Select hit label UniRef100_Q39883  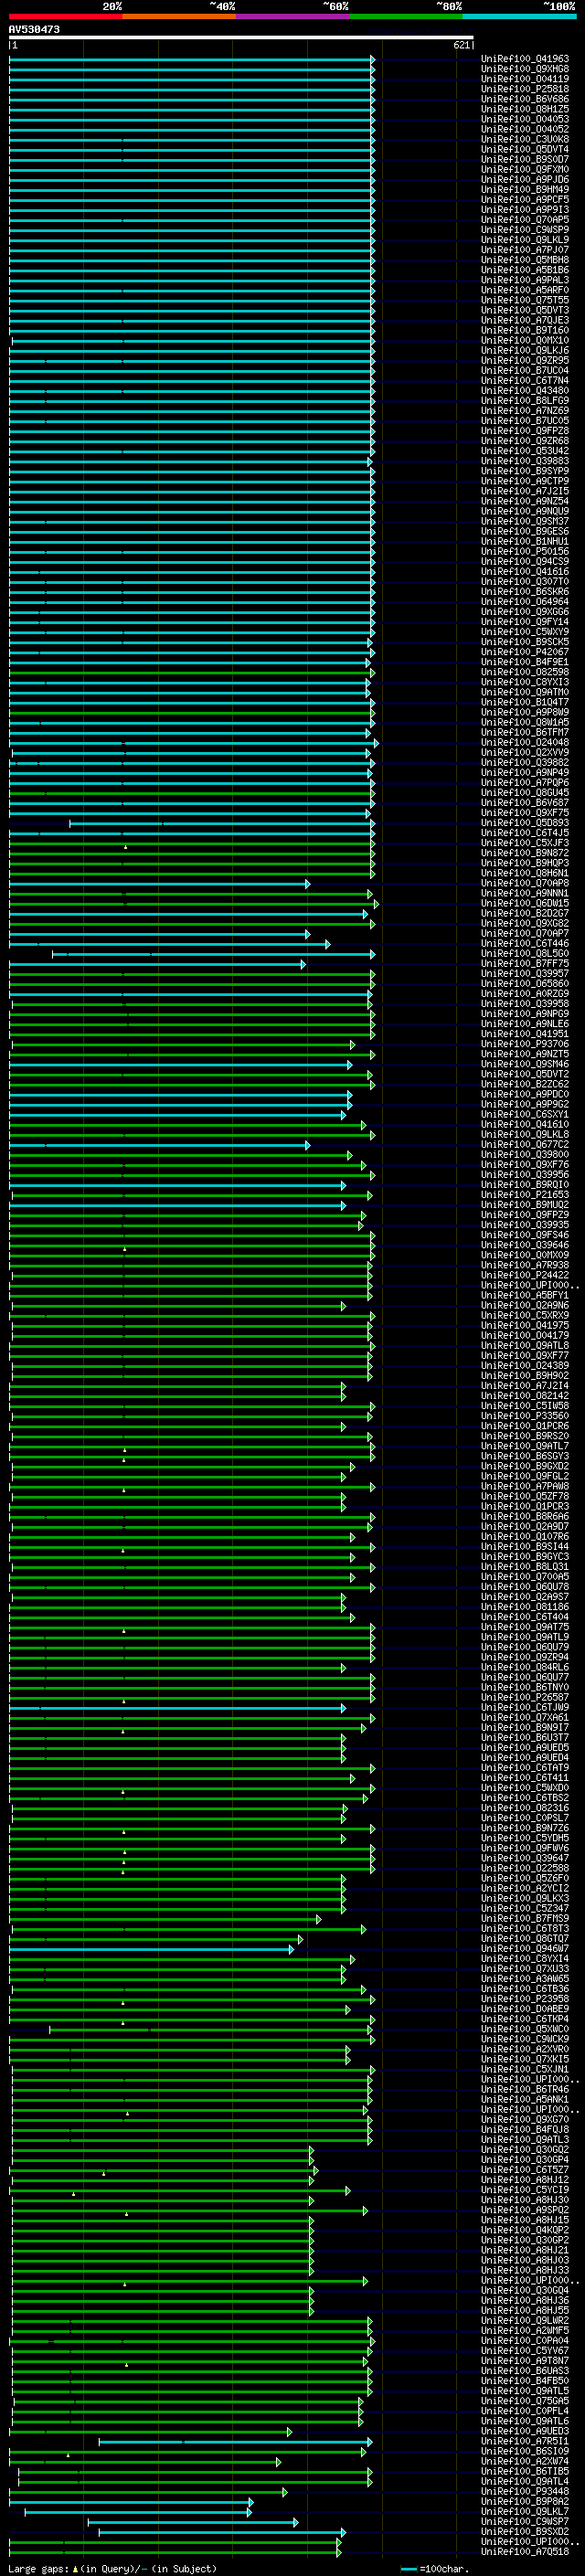[x=525, y=461]
